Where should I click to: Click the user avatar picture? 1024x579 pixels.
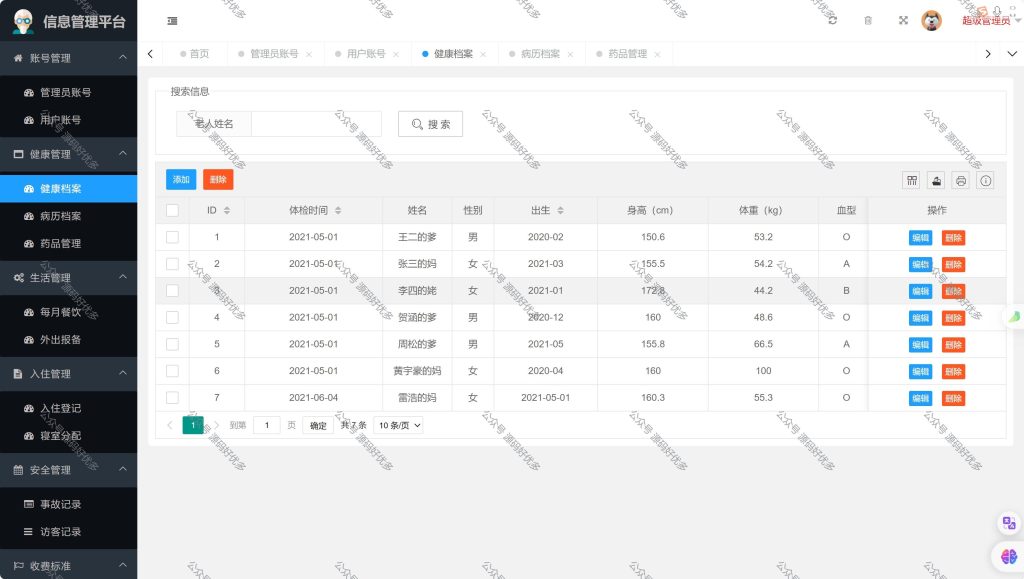pyautogui.click(x=931, y=20)
